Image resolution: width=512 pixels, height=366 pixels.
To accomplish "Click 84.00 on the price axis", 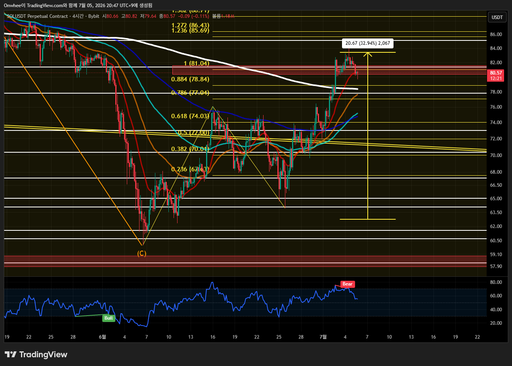I will [496, 48].
